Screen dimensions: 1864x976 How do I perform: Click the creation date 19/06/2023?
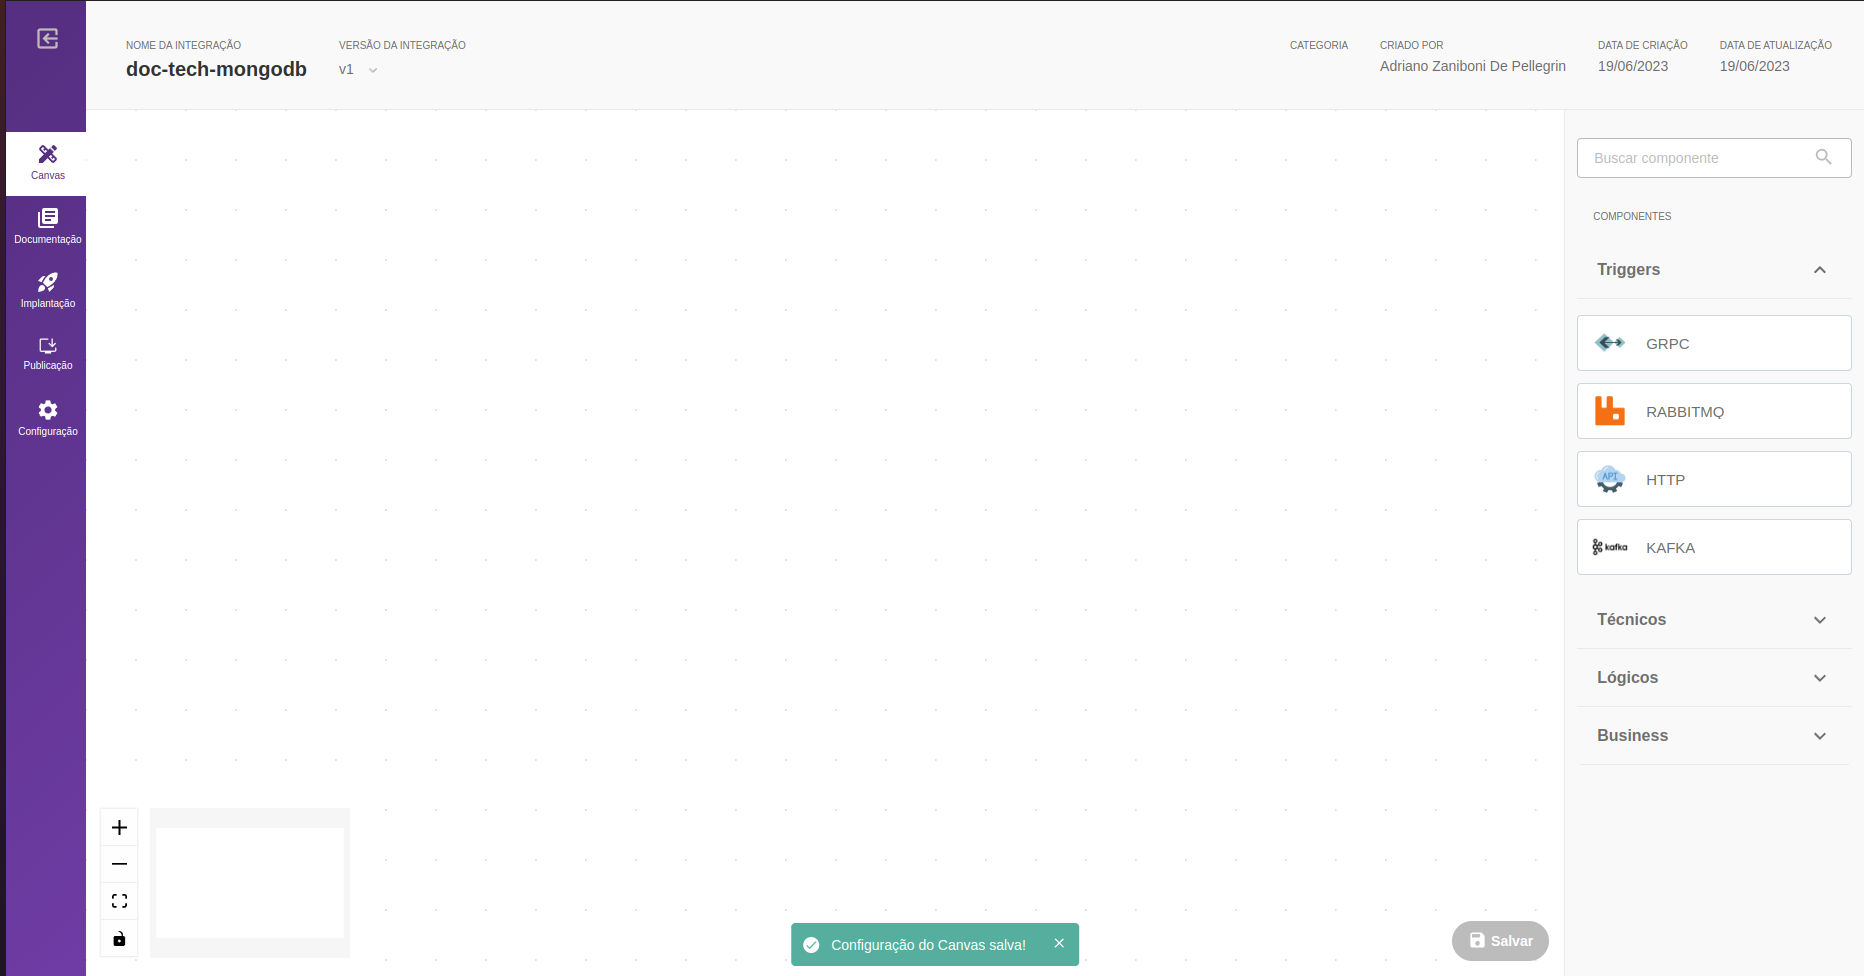click(x=1632, y=66)
